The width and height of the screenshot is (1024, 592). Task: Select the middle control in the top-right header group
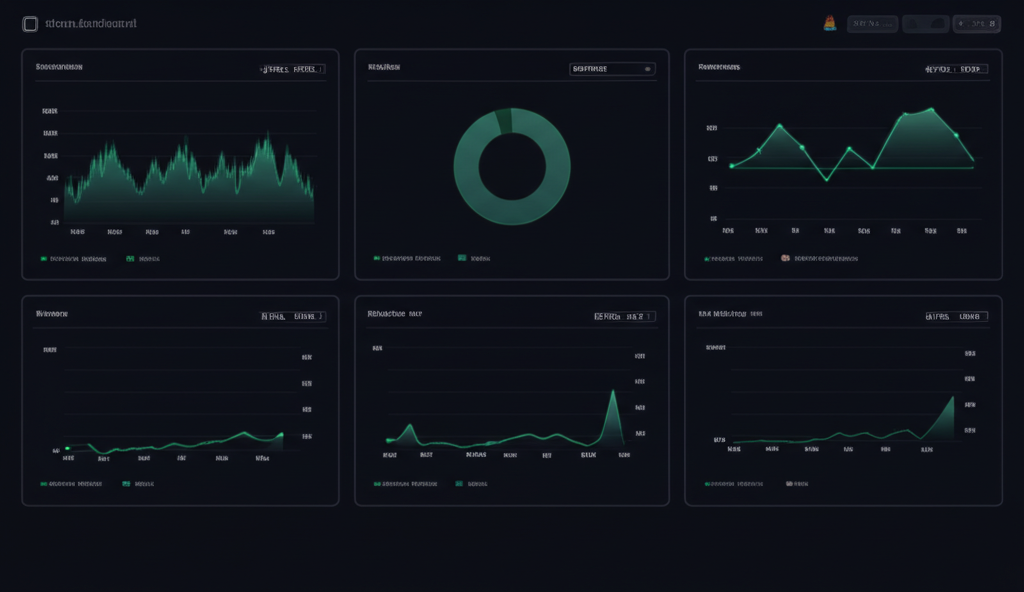tap(925, 24)
